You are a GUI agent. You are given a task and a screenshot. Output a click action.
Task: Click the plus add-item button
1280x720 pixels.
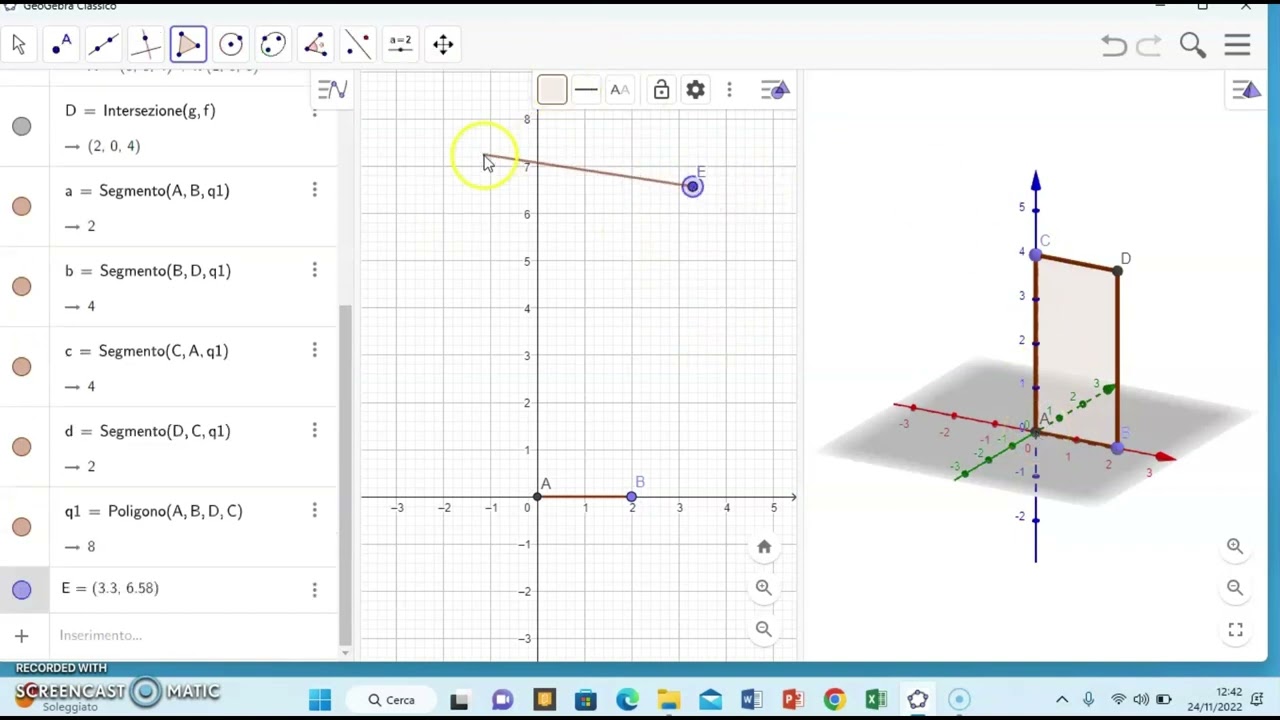pos(21,636)
